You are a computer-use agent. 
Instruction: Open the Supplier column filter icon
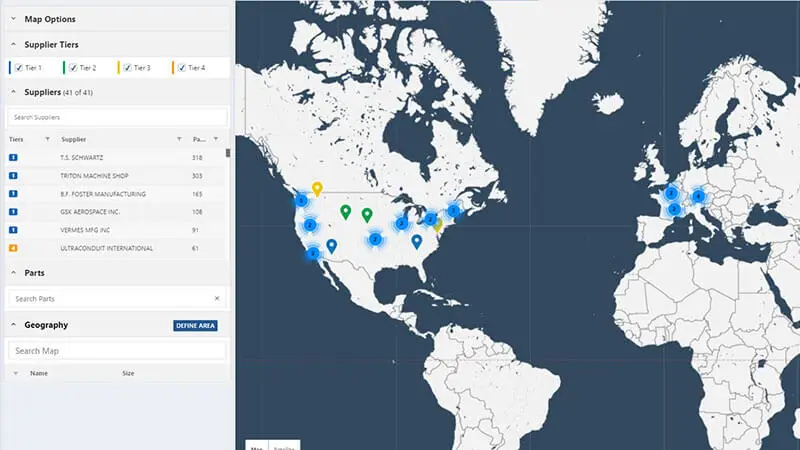(x=179, y=139)
